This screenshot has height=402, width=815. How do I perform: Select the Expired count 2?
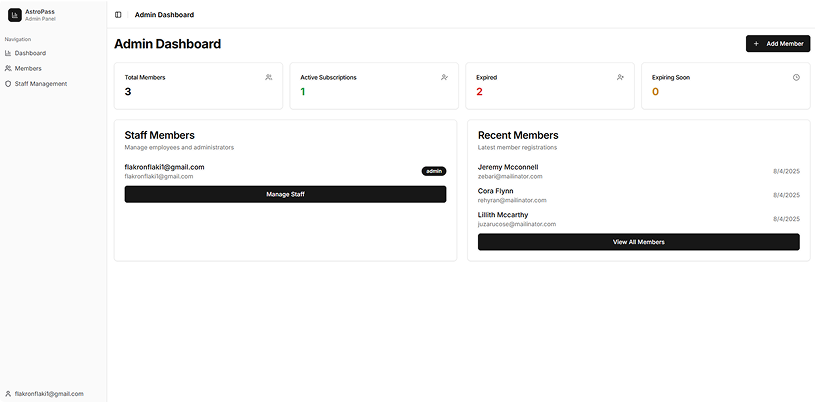[479, 92]
